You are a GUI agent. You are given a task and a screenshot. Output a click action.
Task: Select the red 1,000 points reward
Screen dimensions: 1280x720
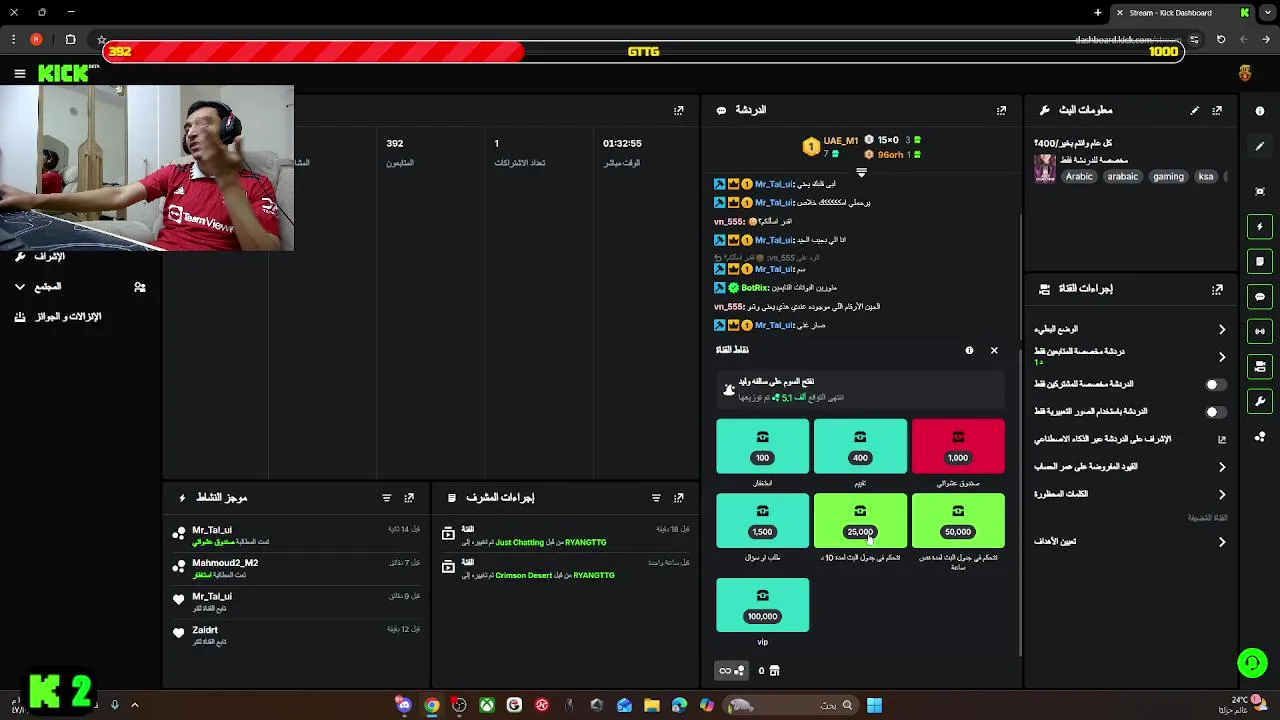click(958, 446)
